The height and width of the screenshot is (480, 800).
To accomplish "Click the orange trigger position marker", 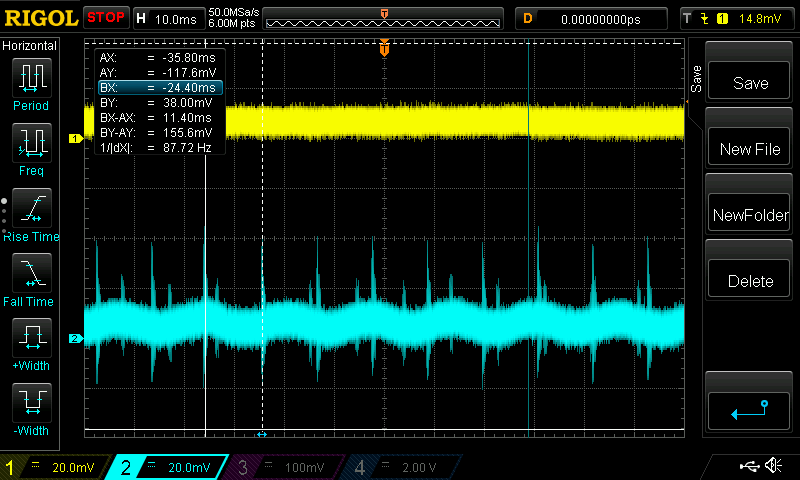I will 384,48.
